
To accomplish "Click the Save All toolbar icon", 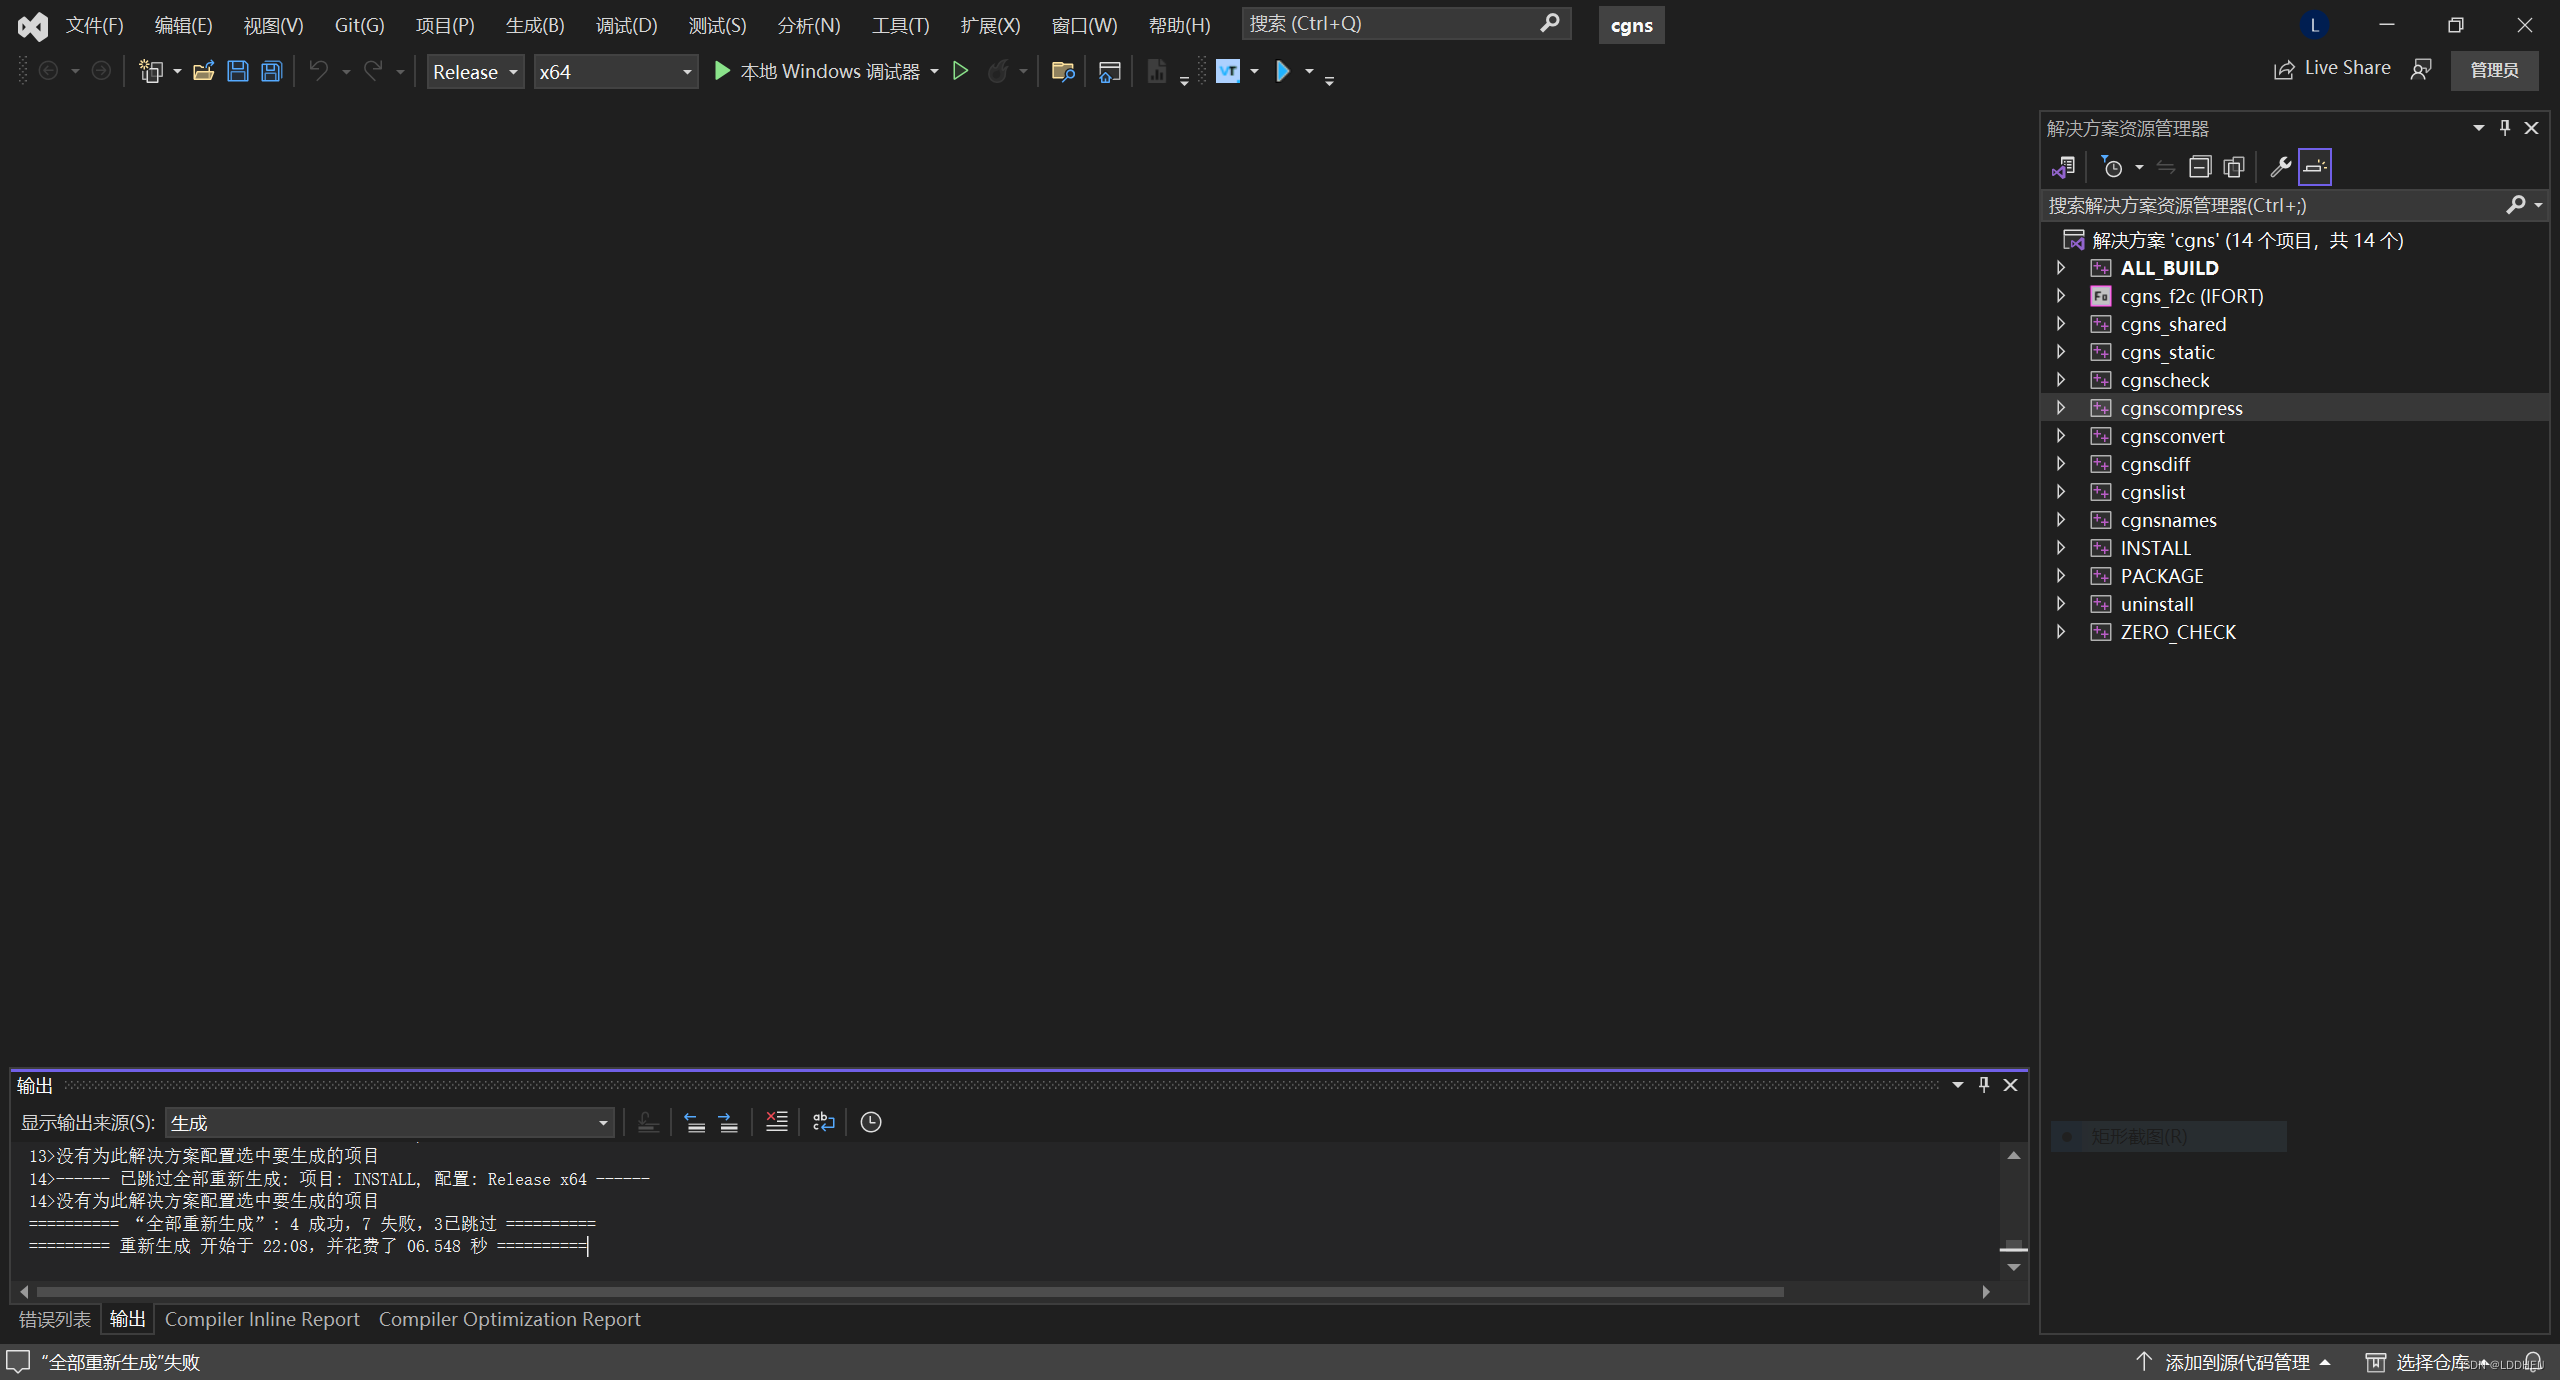I will point(271,71).
